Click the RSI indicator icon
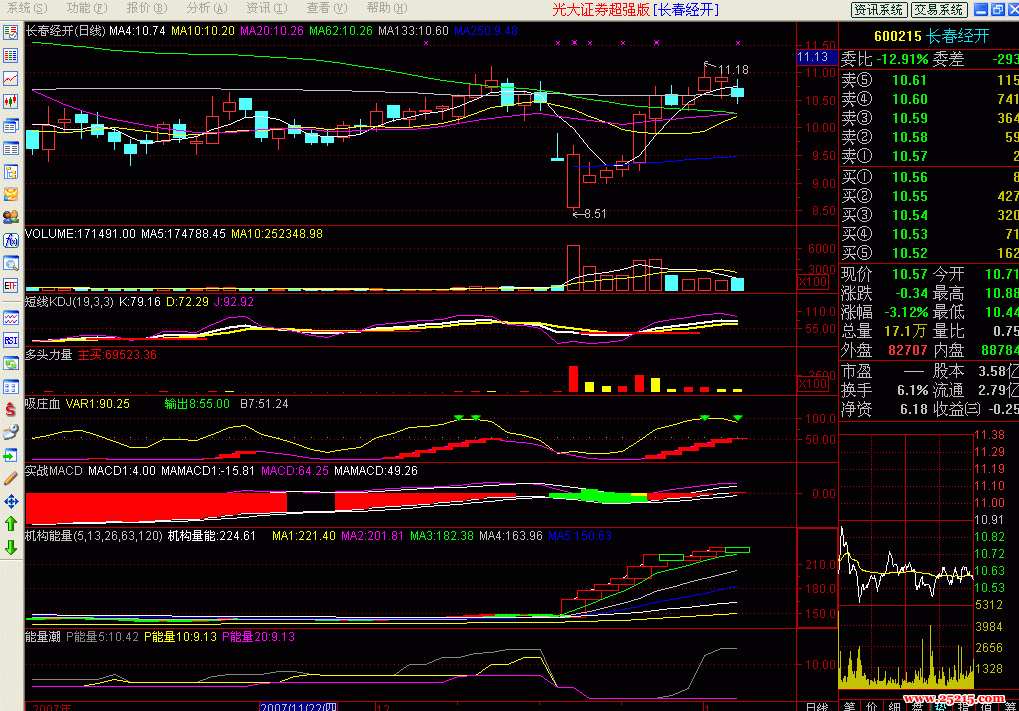 click(11, 340)
